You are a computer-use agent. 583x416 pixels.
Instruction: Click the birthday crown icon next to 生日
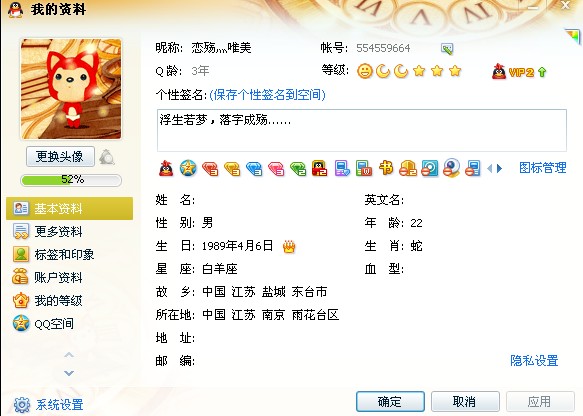coord(289,246)
